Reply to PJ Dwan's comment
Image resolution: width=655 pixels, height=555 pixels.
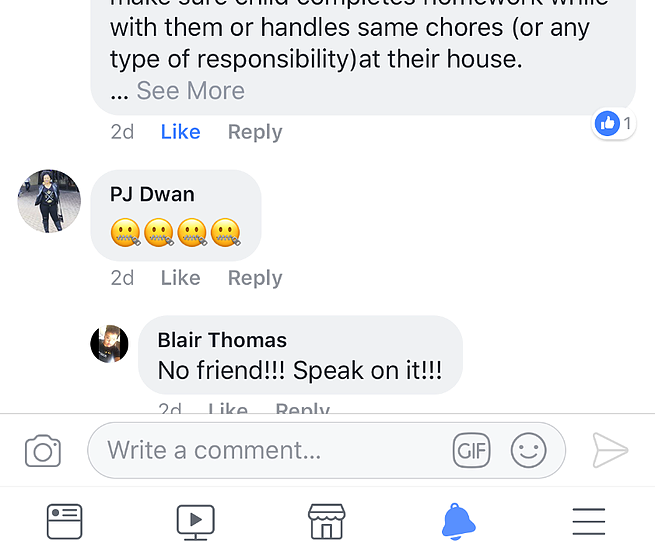point(255,279)
